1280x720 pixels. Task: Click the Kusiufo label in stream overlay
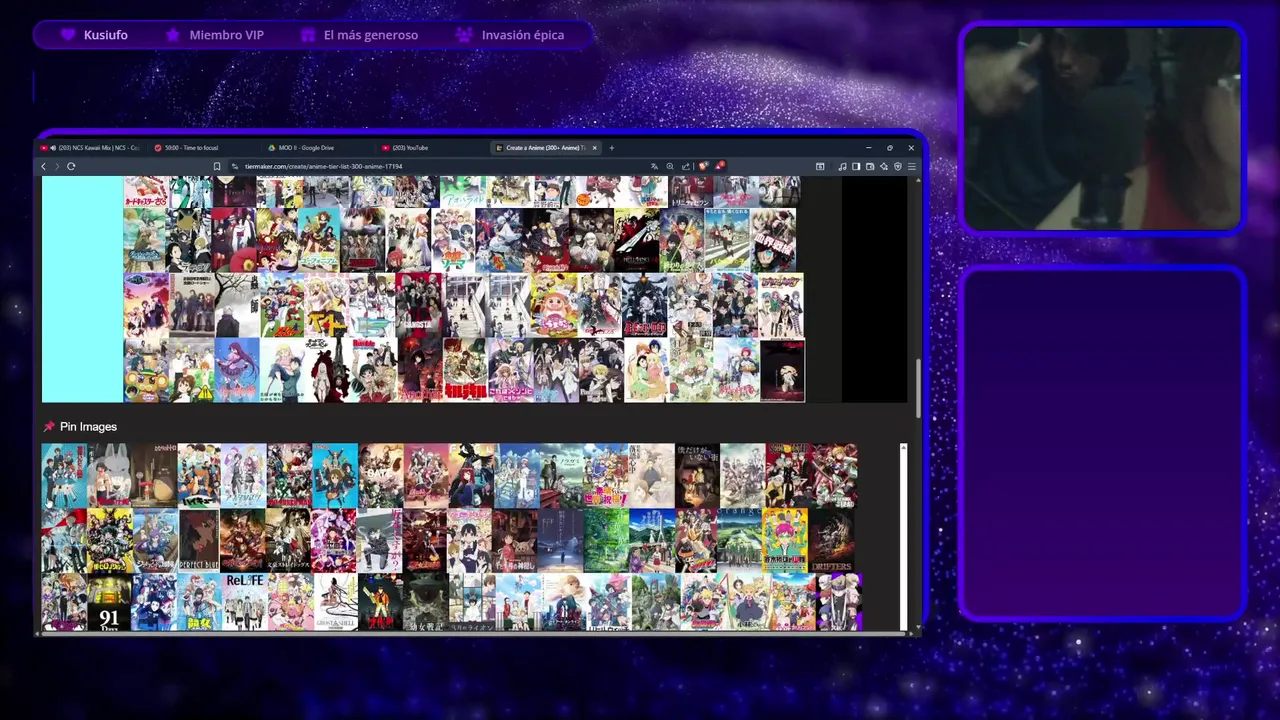pos(105,35)
